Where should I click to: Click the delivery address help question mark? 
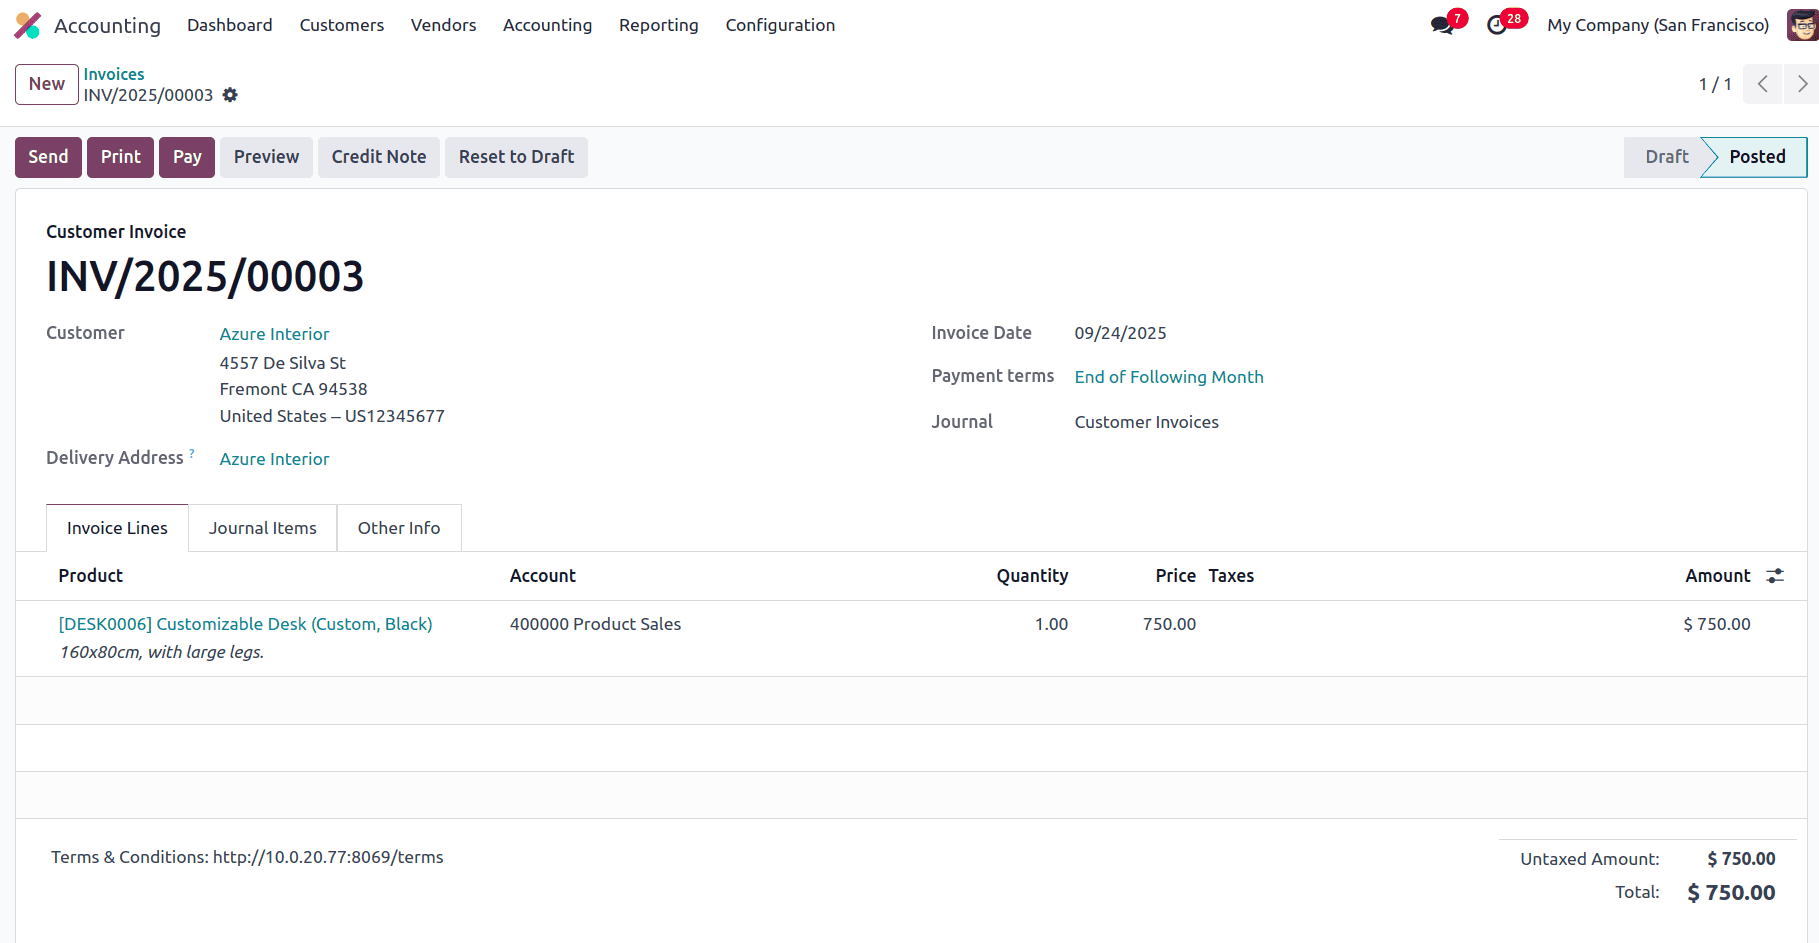click(x=192, y=454)
